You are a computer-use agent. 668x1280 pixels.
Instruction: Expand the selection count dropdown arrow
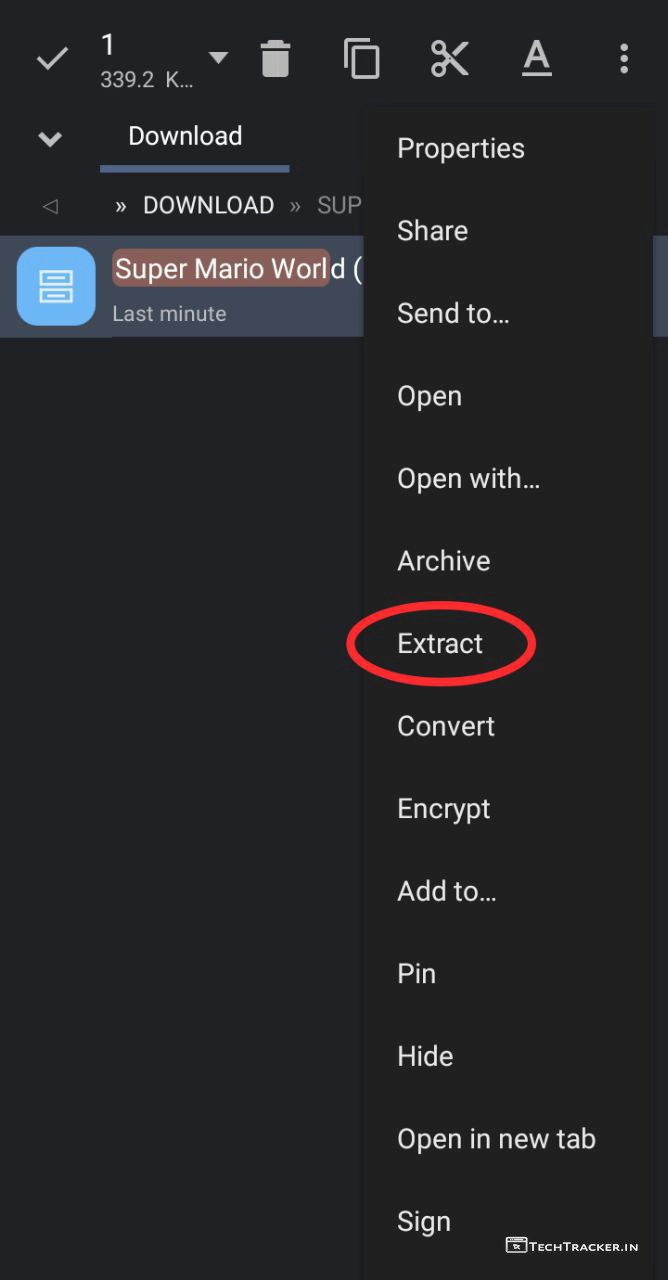click(x=218, y=58)
